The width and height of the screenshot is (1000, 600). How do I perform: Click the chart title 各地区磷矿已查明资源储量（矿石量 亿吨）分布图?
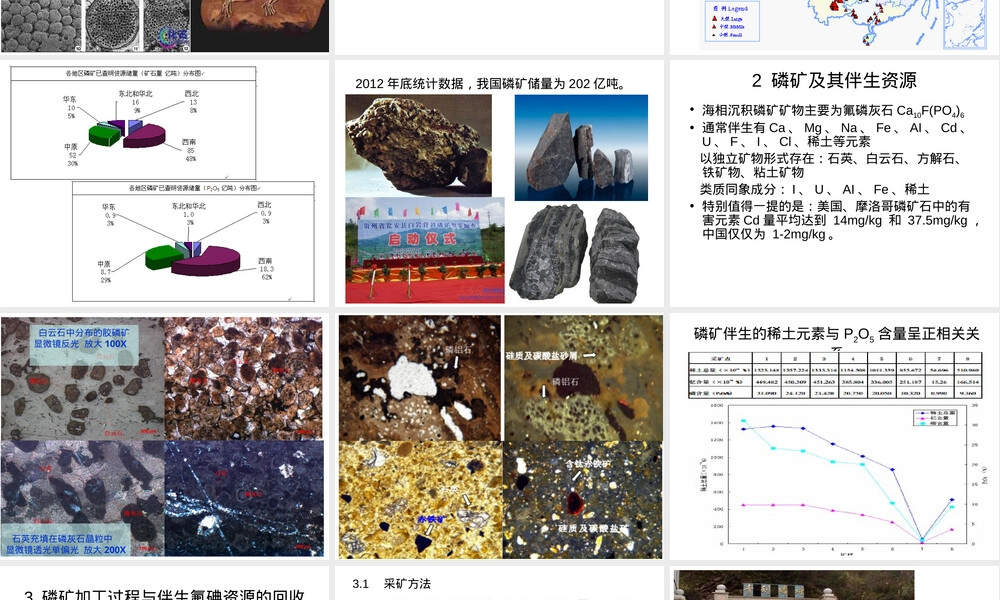pos(133,73)
